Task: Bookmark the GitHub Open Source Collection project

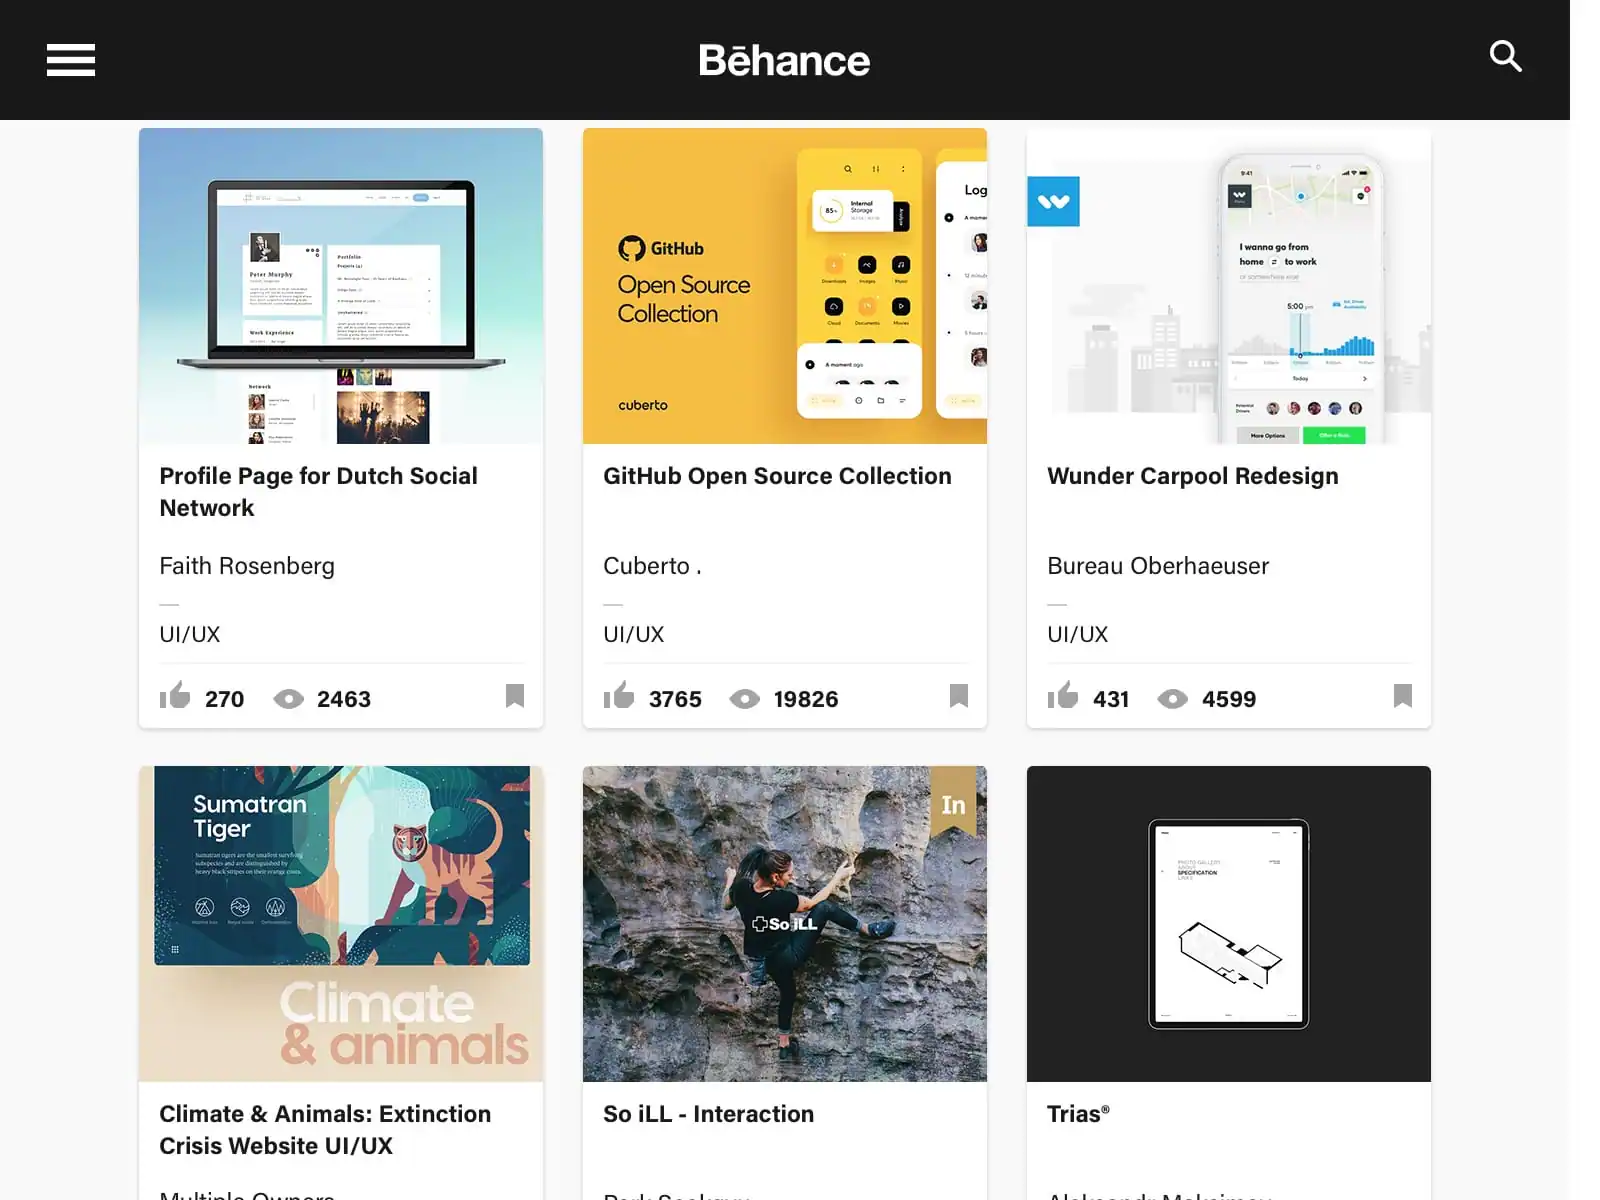Action: point(959,695)
